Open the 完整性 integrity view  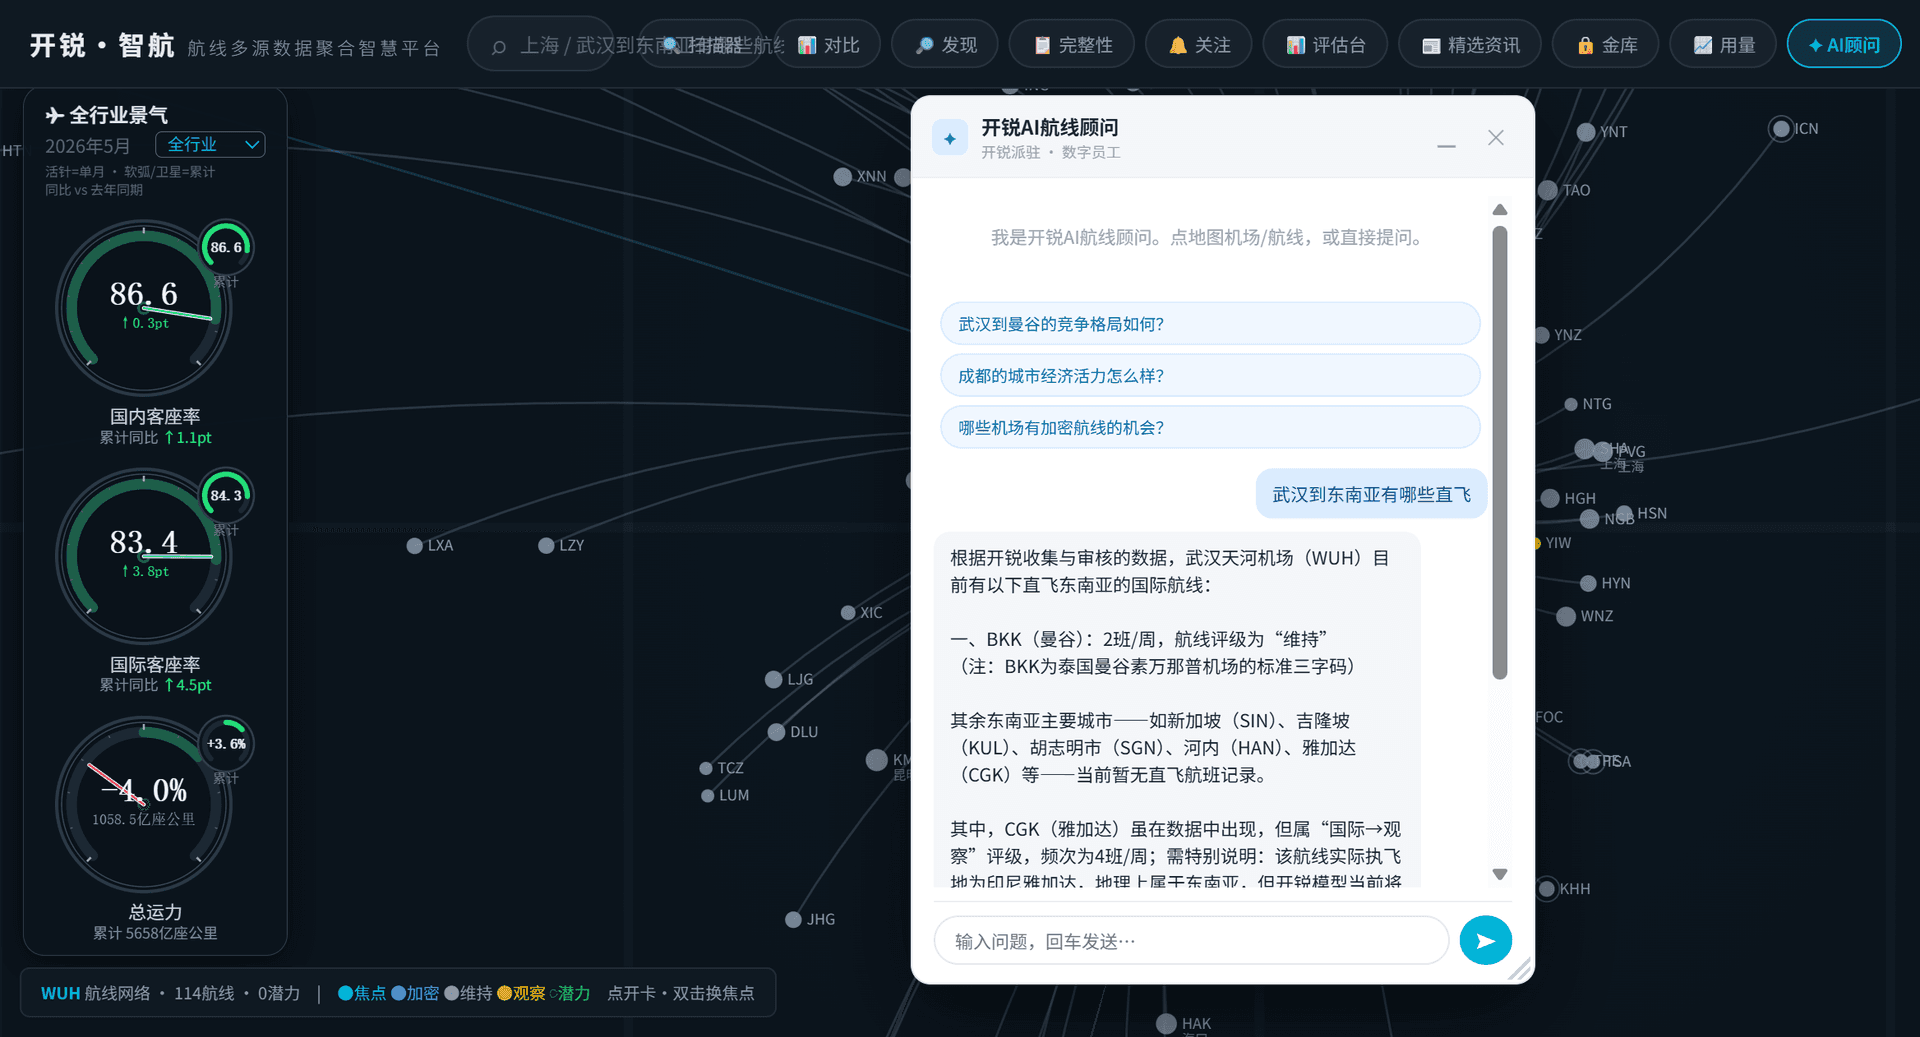(x=1072, y=45)
